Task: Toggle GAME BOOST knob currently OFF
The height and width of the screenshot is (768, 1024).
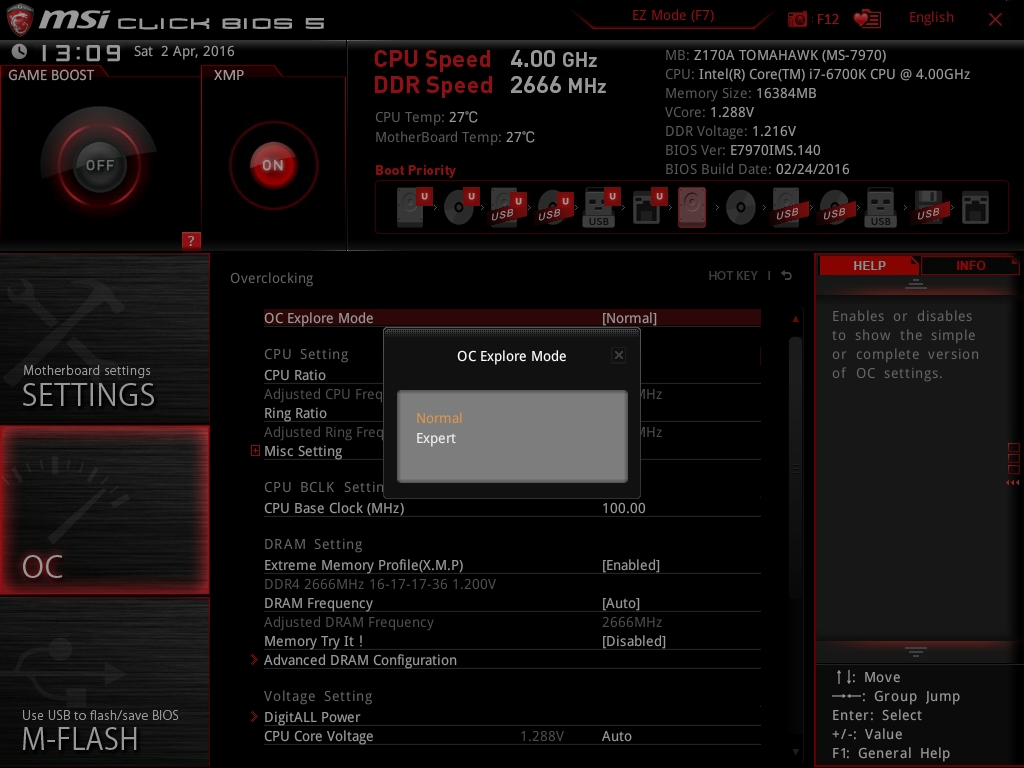Action: (99, 165)
